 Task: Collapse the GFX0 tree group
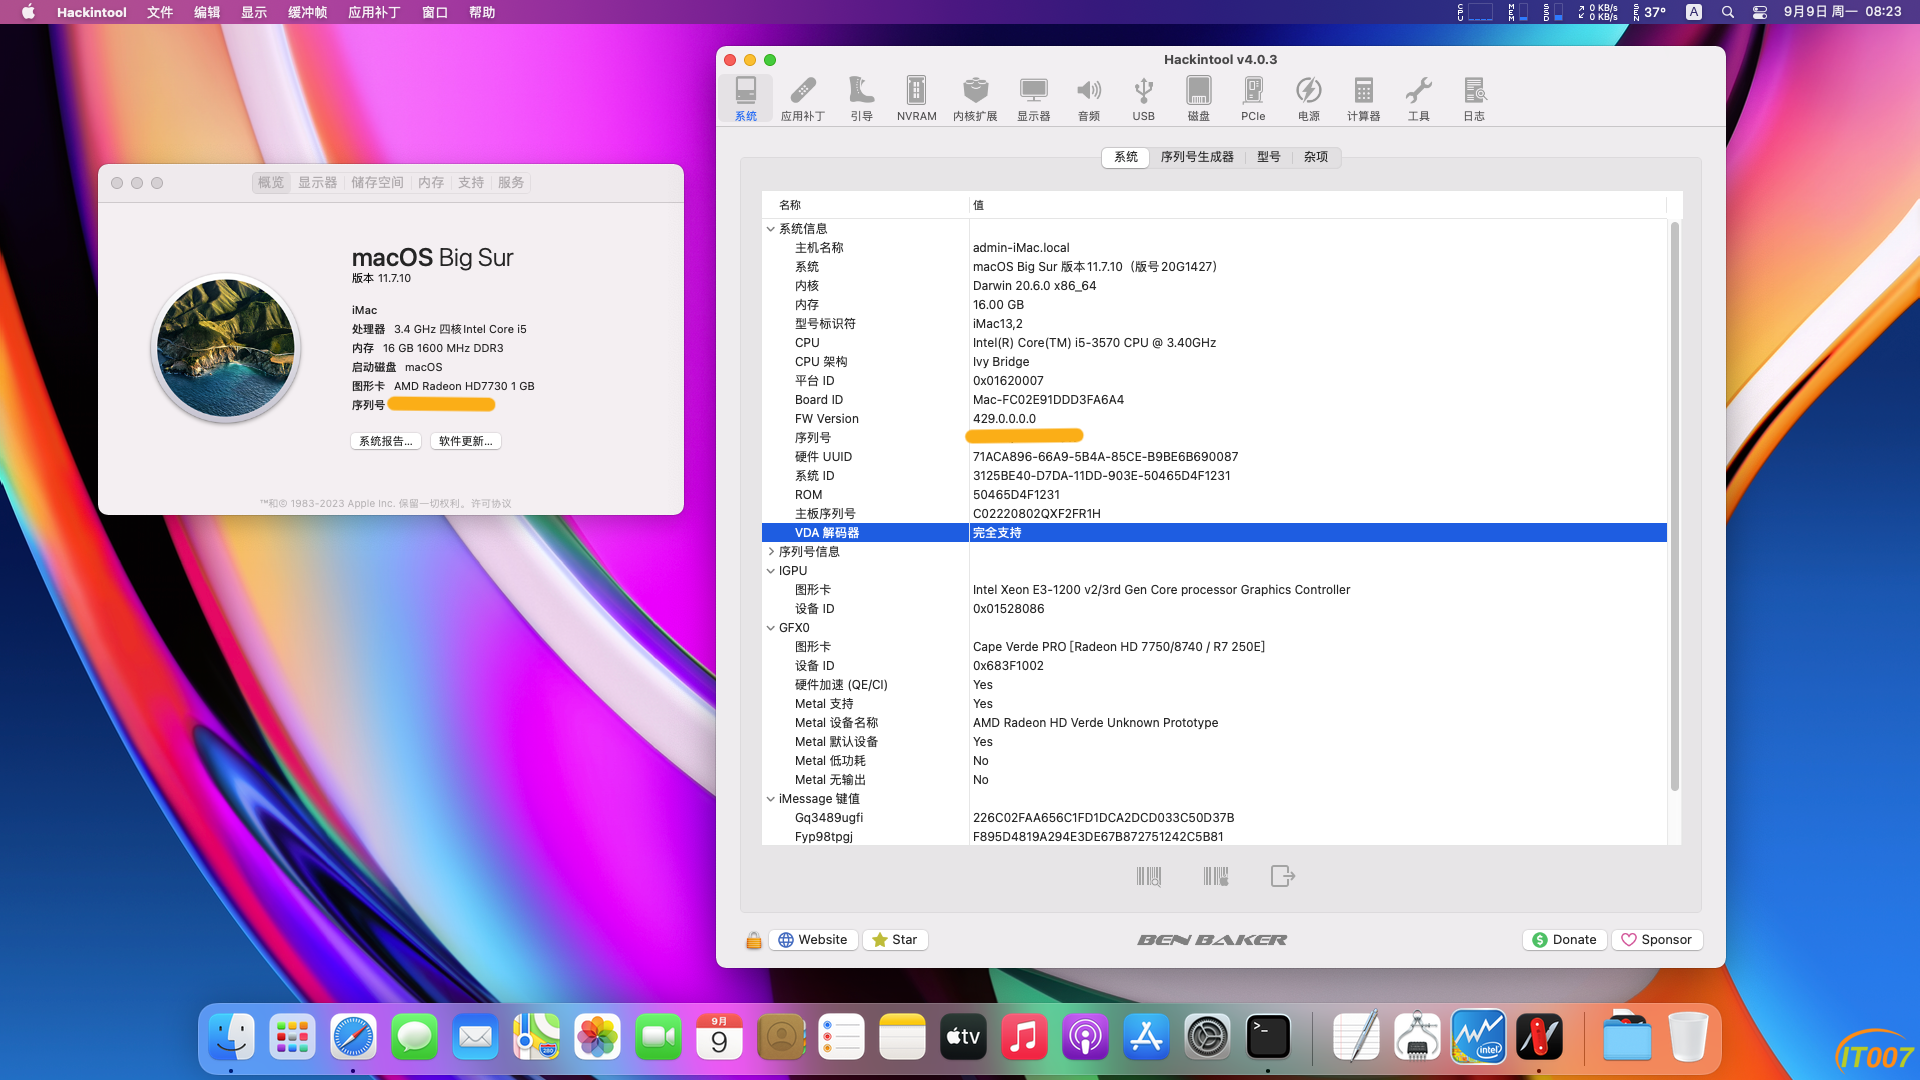click(x=771, y=628)
